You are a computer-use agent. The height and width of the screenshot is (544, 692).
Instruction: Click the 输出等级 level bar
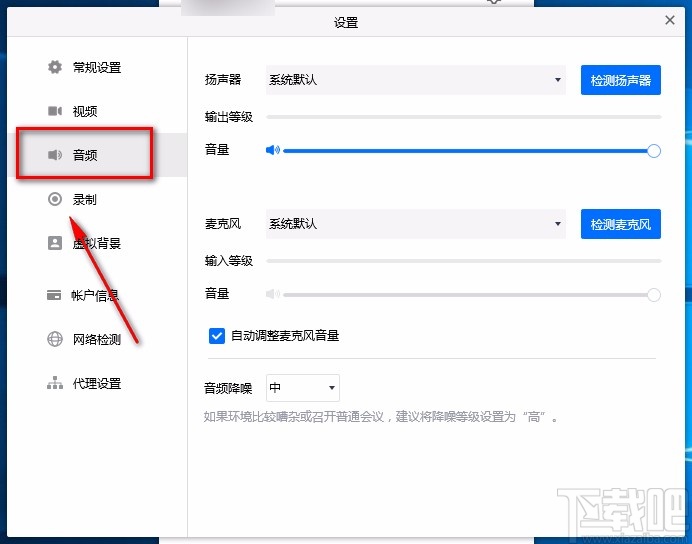click(x=463, y=117)
